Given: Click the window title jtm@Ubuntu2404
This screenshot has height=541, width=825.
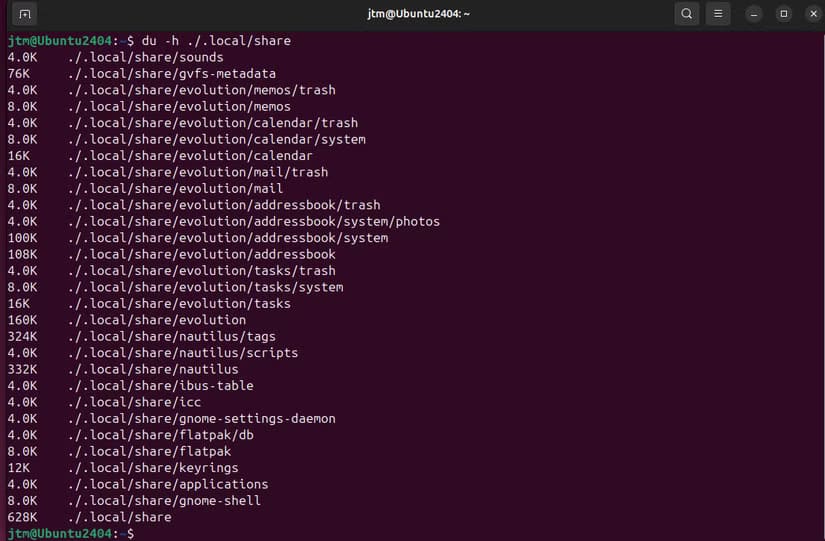Looking at the screenshot, I should pos(412,14).
